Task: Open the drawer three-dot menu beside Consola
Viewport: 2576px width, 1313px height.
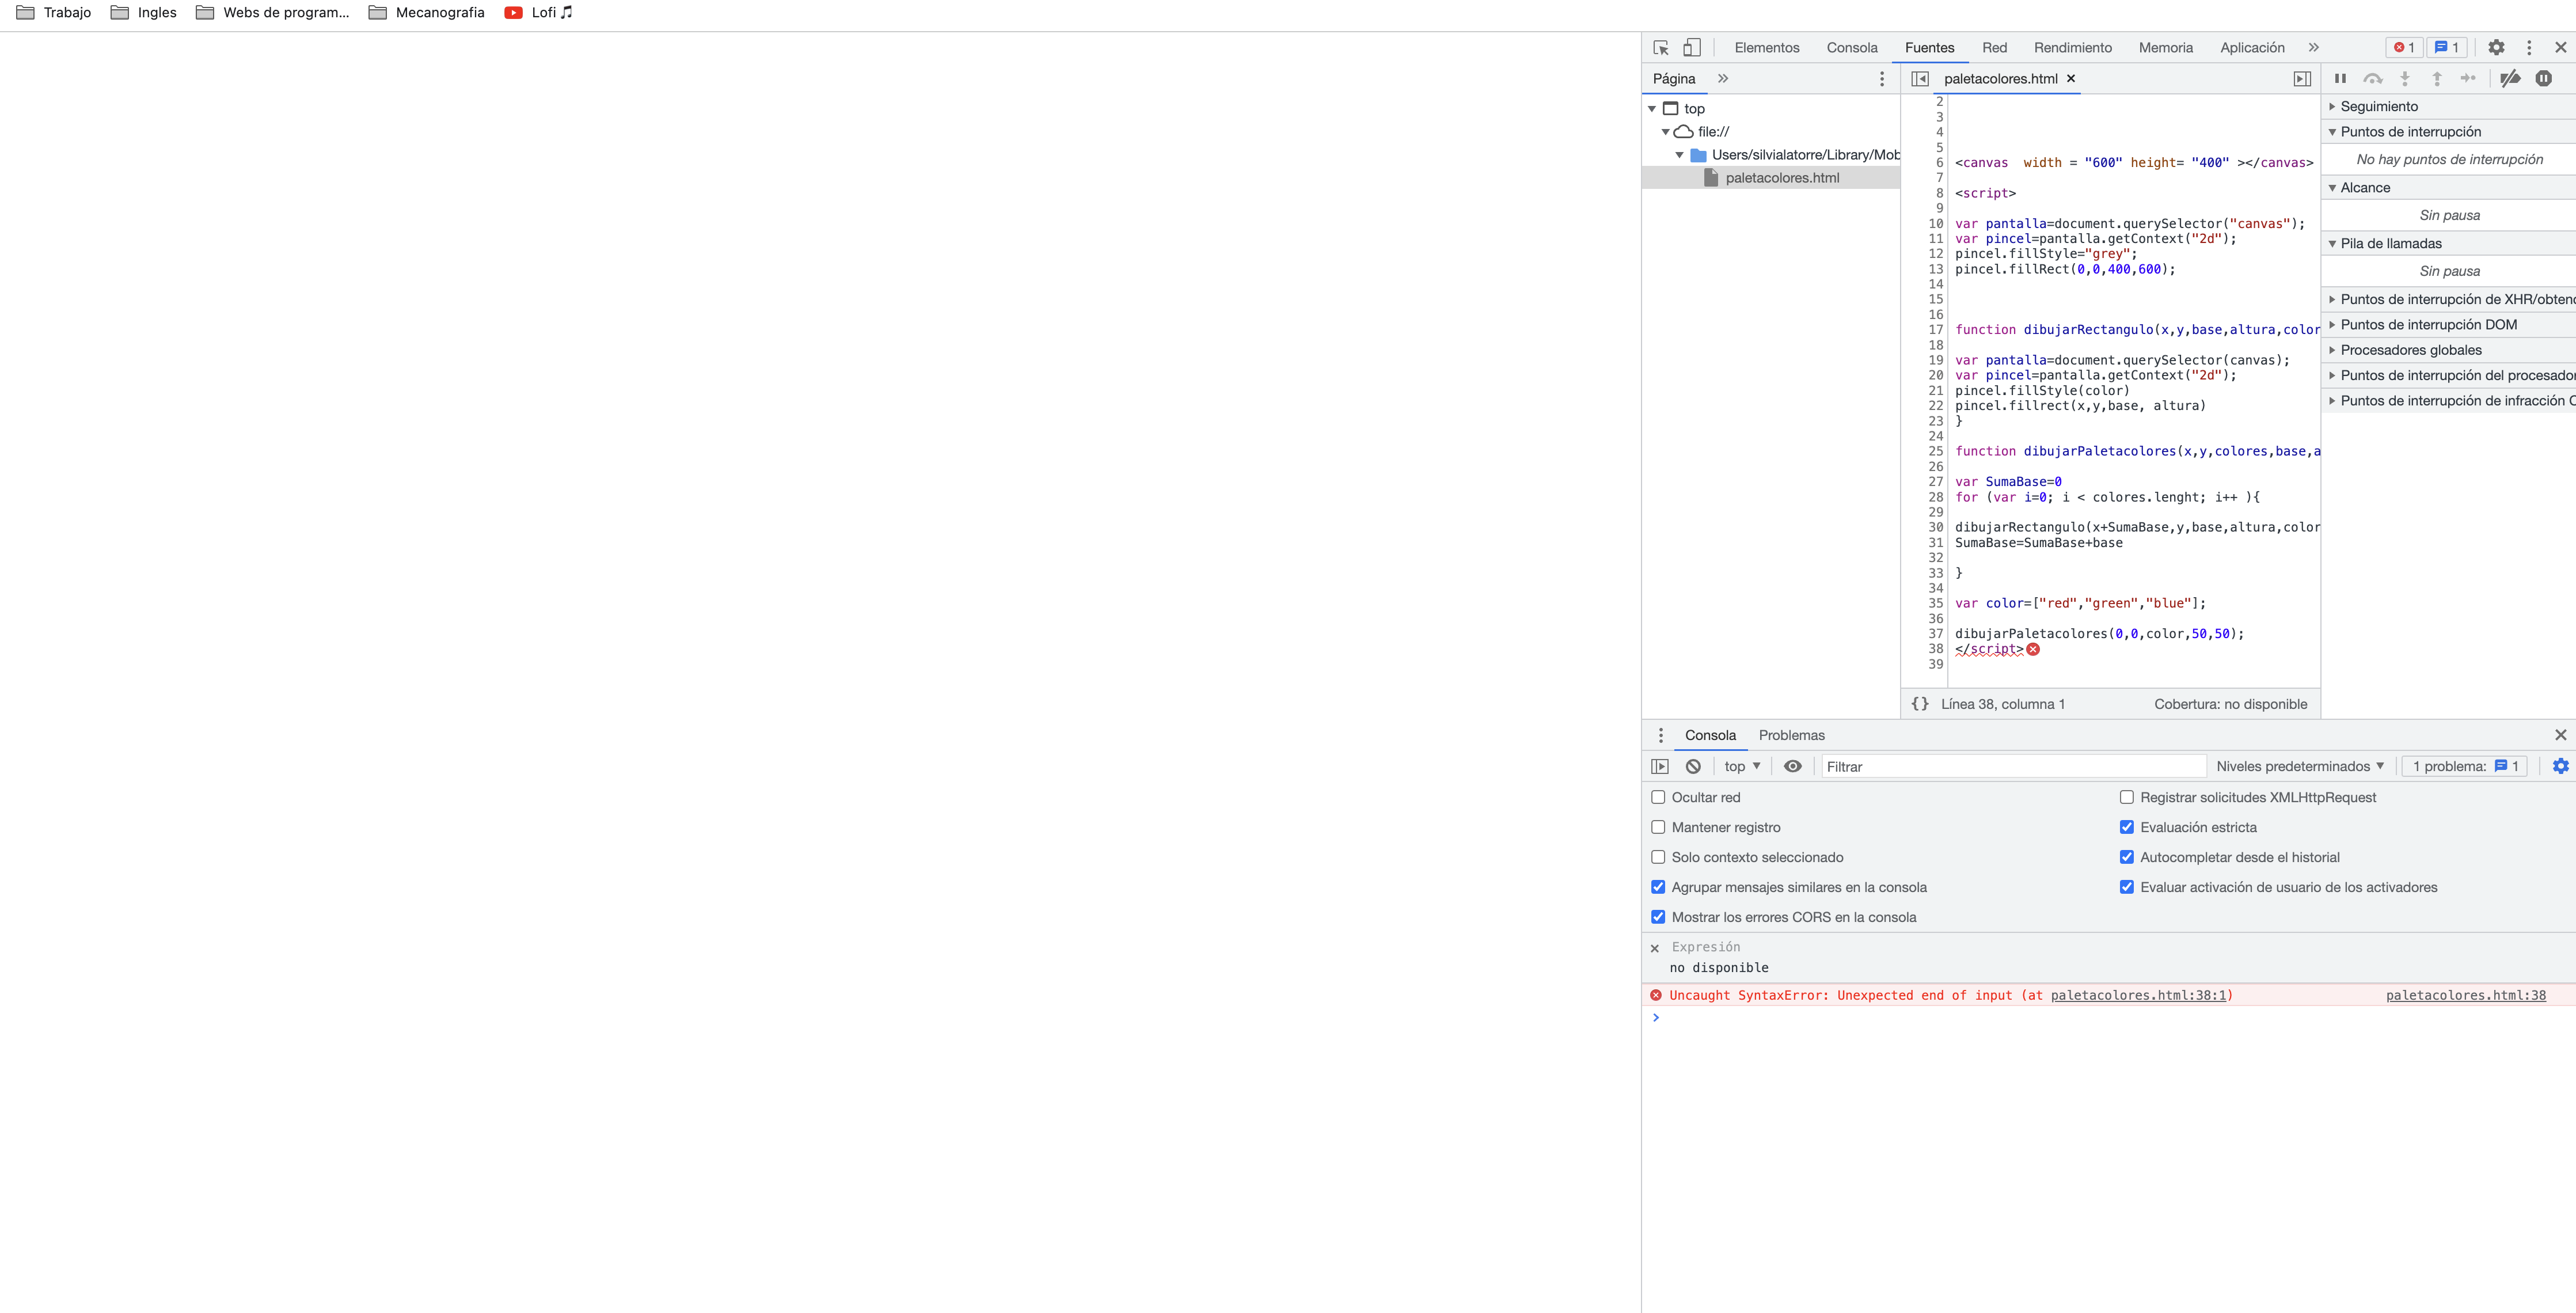Action: click(x=1661, y=735)
